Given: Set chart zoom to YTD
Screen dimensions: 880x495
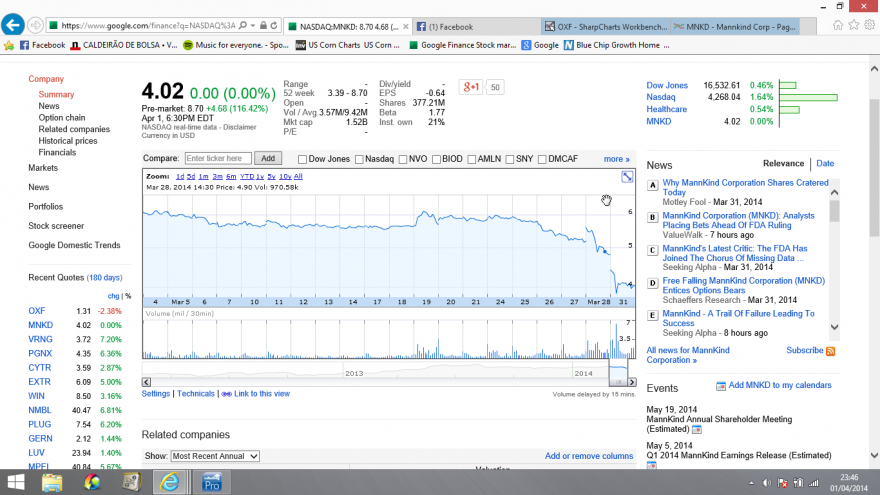Looking at the screenshot, I should pyautogui.click(x=247, y=176).
